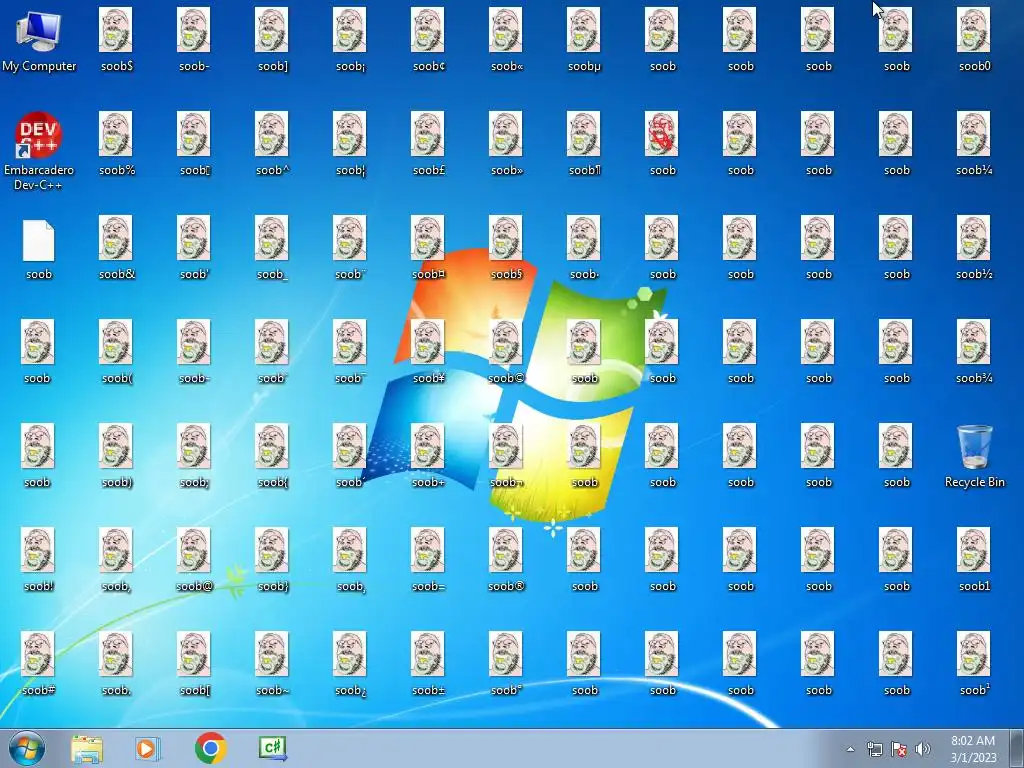Image resolution: width=1024 pixels, height=768 pixels.
Task: Launch Windows Media Player from taskbar
Action: 148,748
